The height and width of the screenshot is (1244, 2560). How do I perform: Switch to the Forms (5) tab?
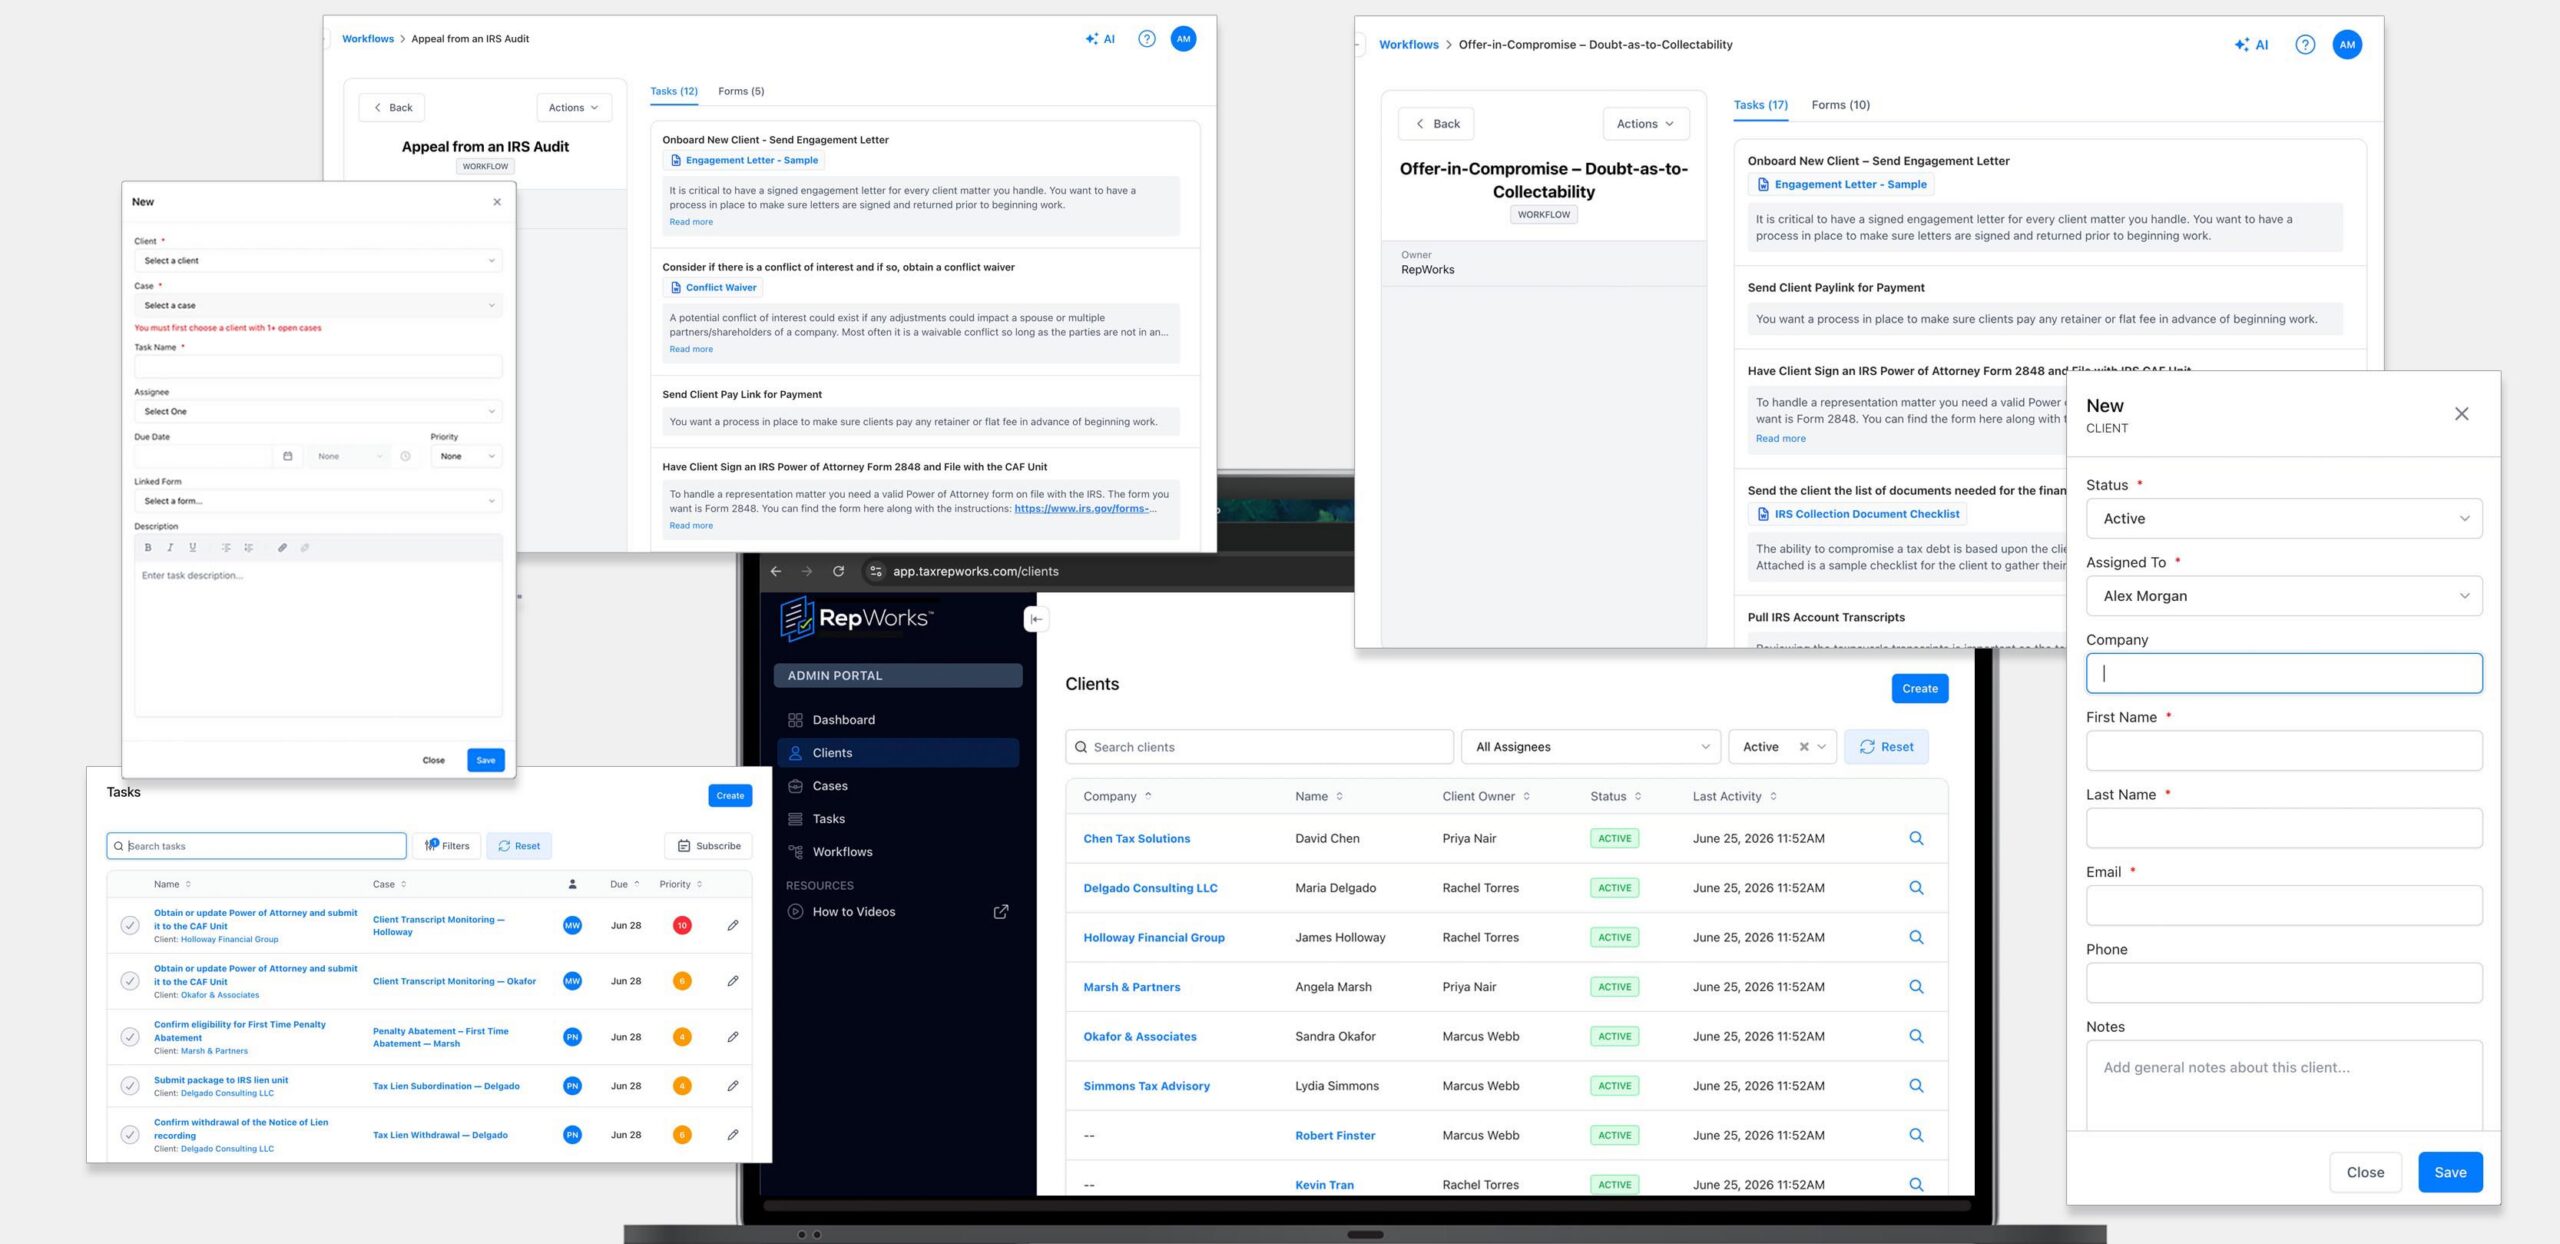pos(741,91)
